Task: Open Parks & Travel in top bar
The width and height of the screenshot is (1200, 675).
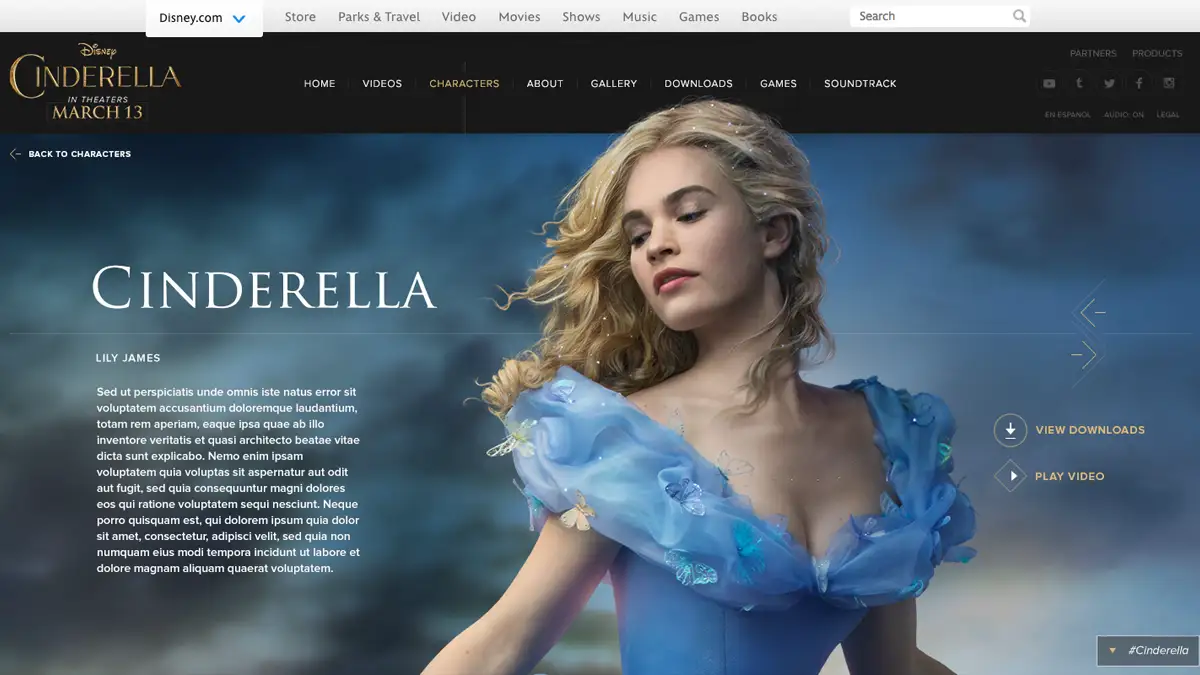Action: 379,17
